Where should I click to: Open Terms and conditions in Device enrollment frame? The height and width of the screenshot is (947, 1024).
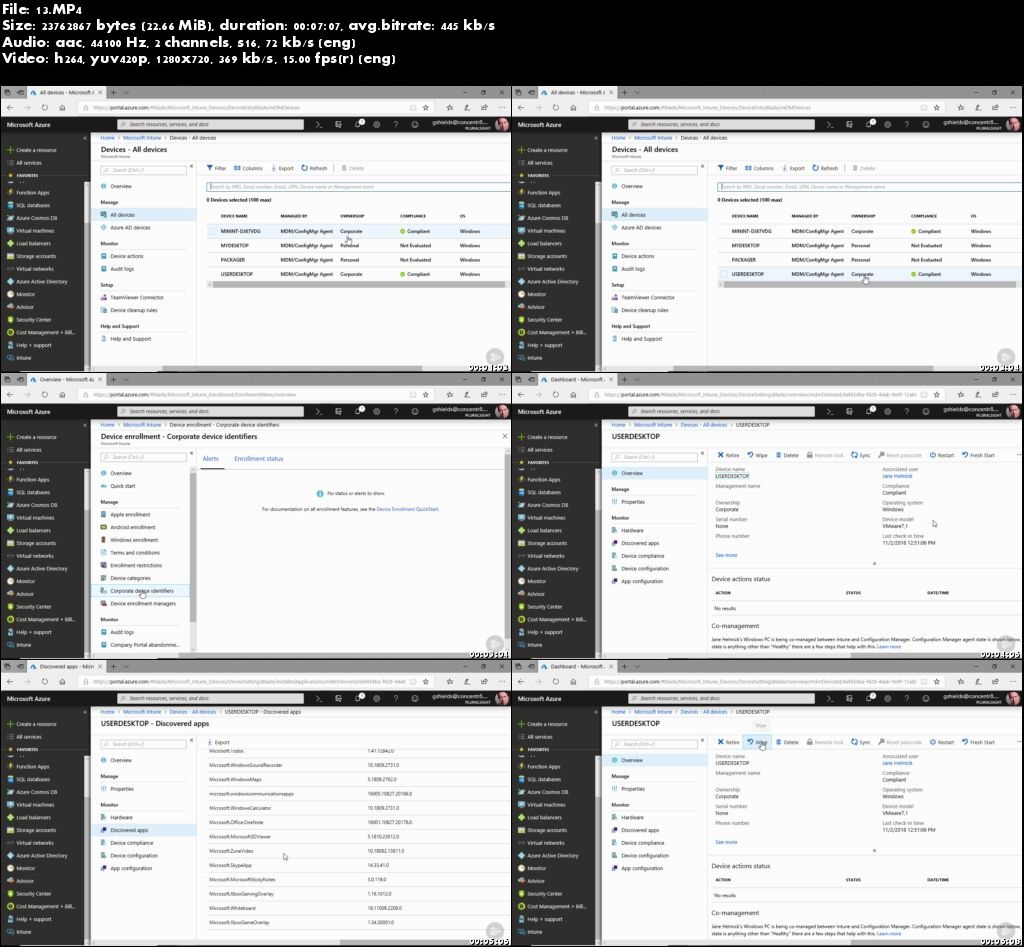pyautogui.click(x=134, y=553)
